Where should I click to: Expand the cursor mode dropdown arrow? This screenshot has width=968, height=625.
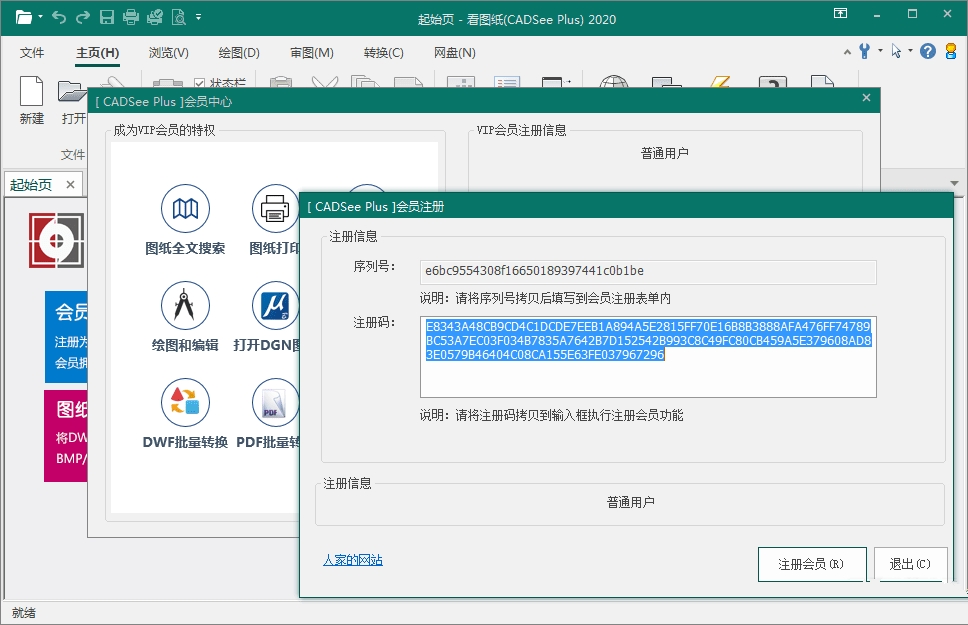911,51
